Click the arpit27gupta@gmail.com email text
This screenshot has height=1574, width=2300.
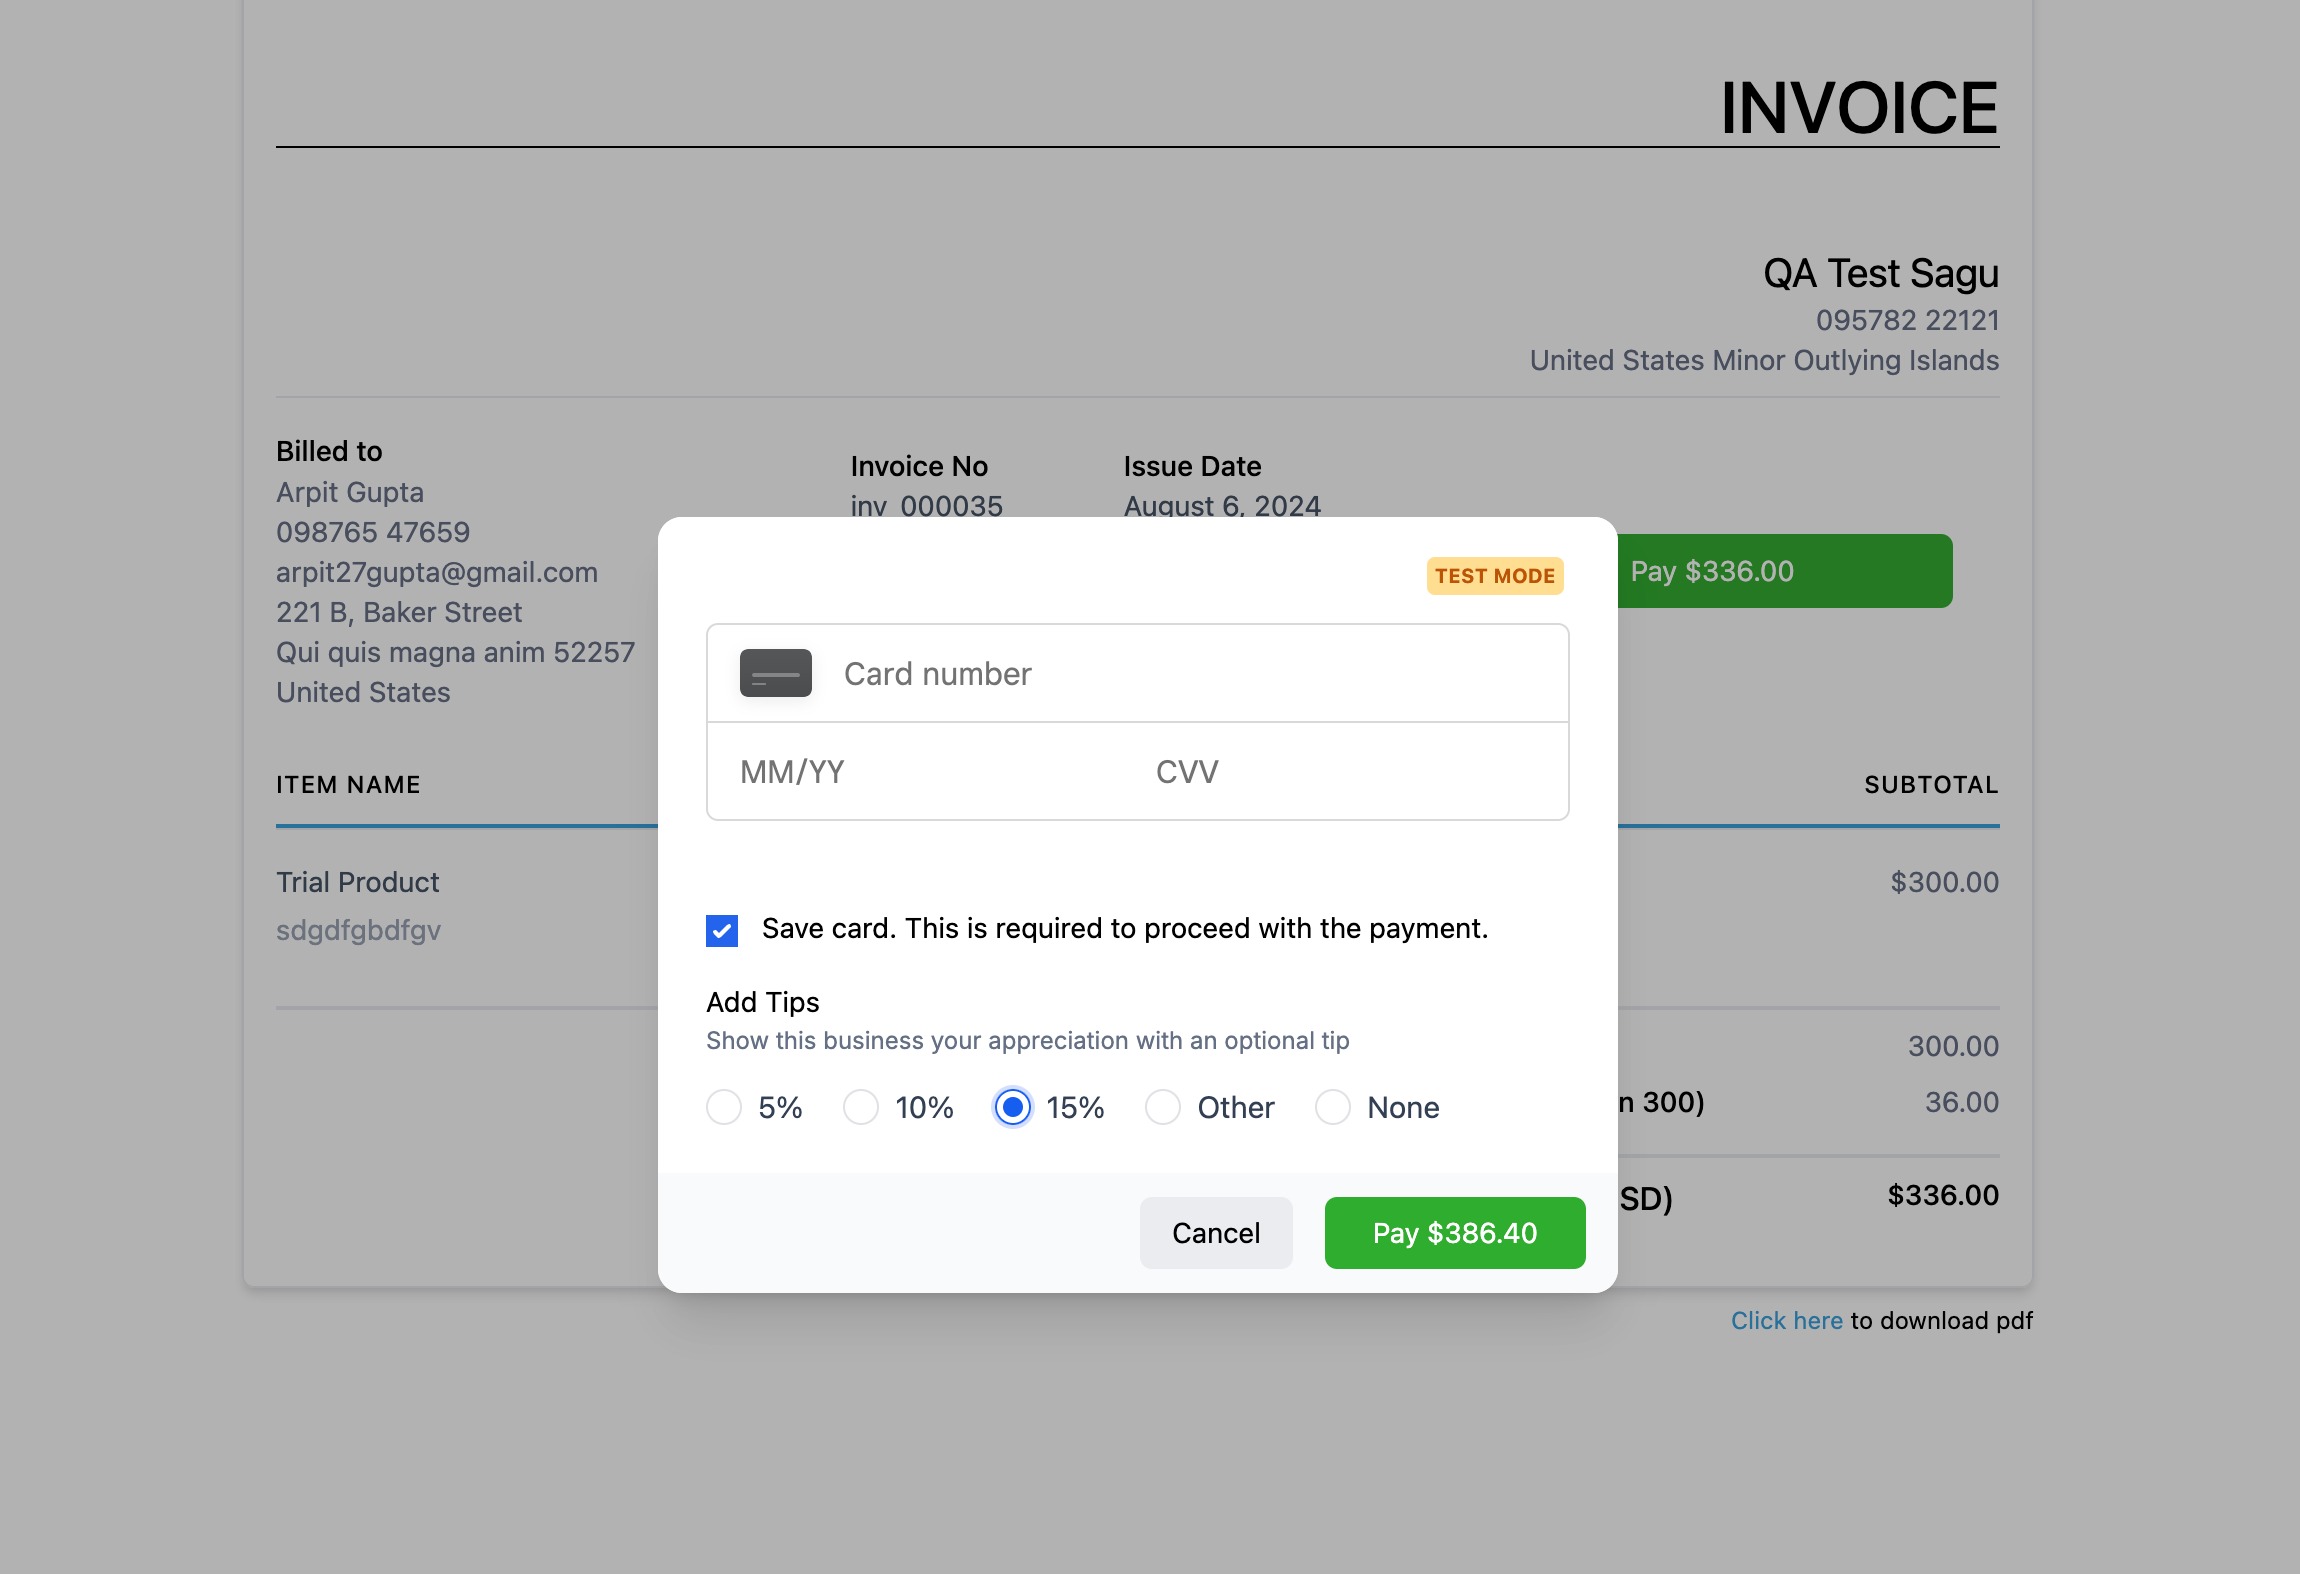click(437, 572)
